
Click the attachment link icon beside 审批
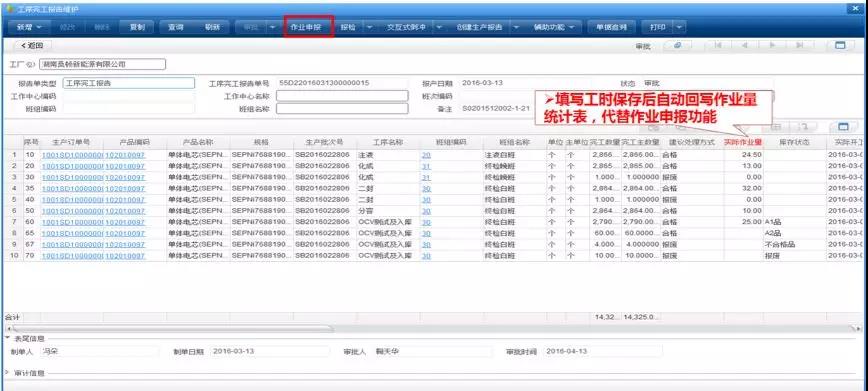[x=678, y=46]
